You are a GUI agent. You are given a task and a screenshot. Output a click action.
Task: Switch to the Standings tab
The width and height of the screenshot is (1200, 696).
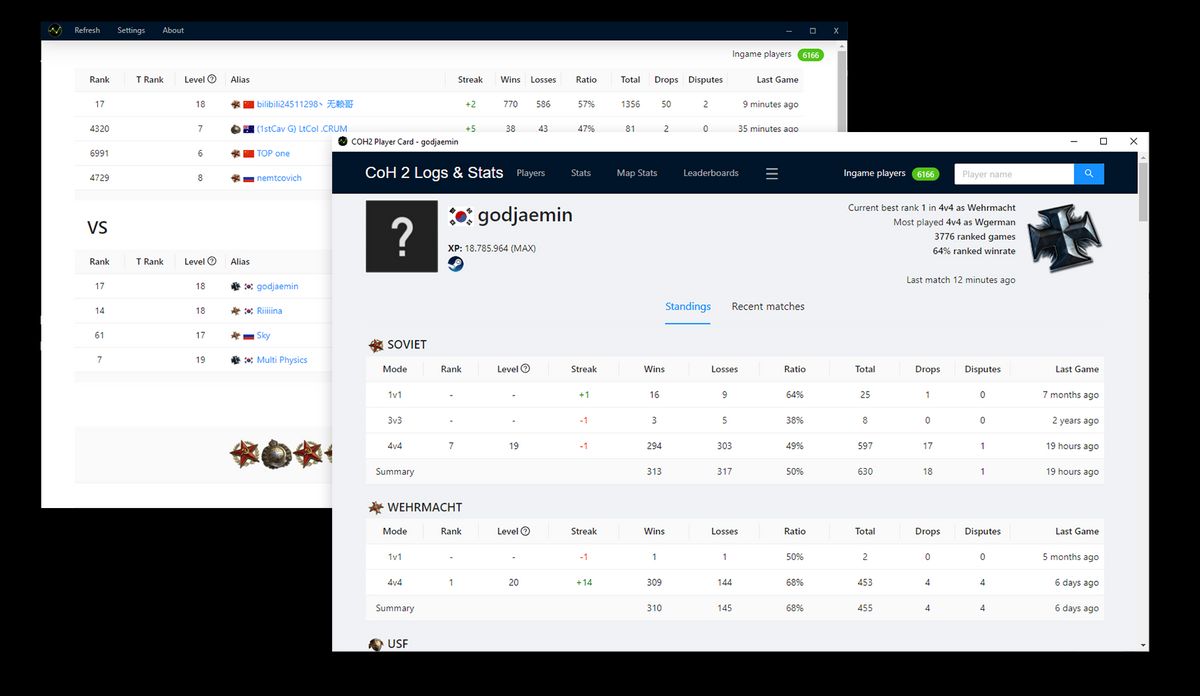click(x=688, y=306)
